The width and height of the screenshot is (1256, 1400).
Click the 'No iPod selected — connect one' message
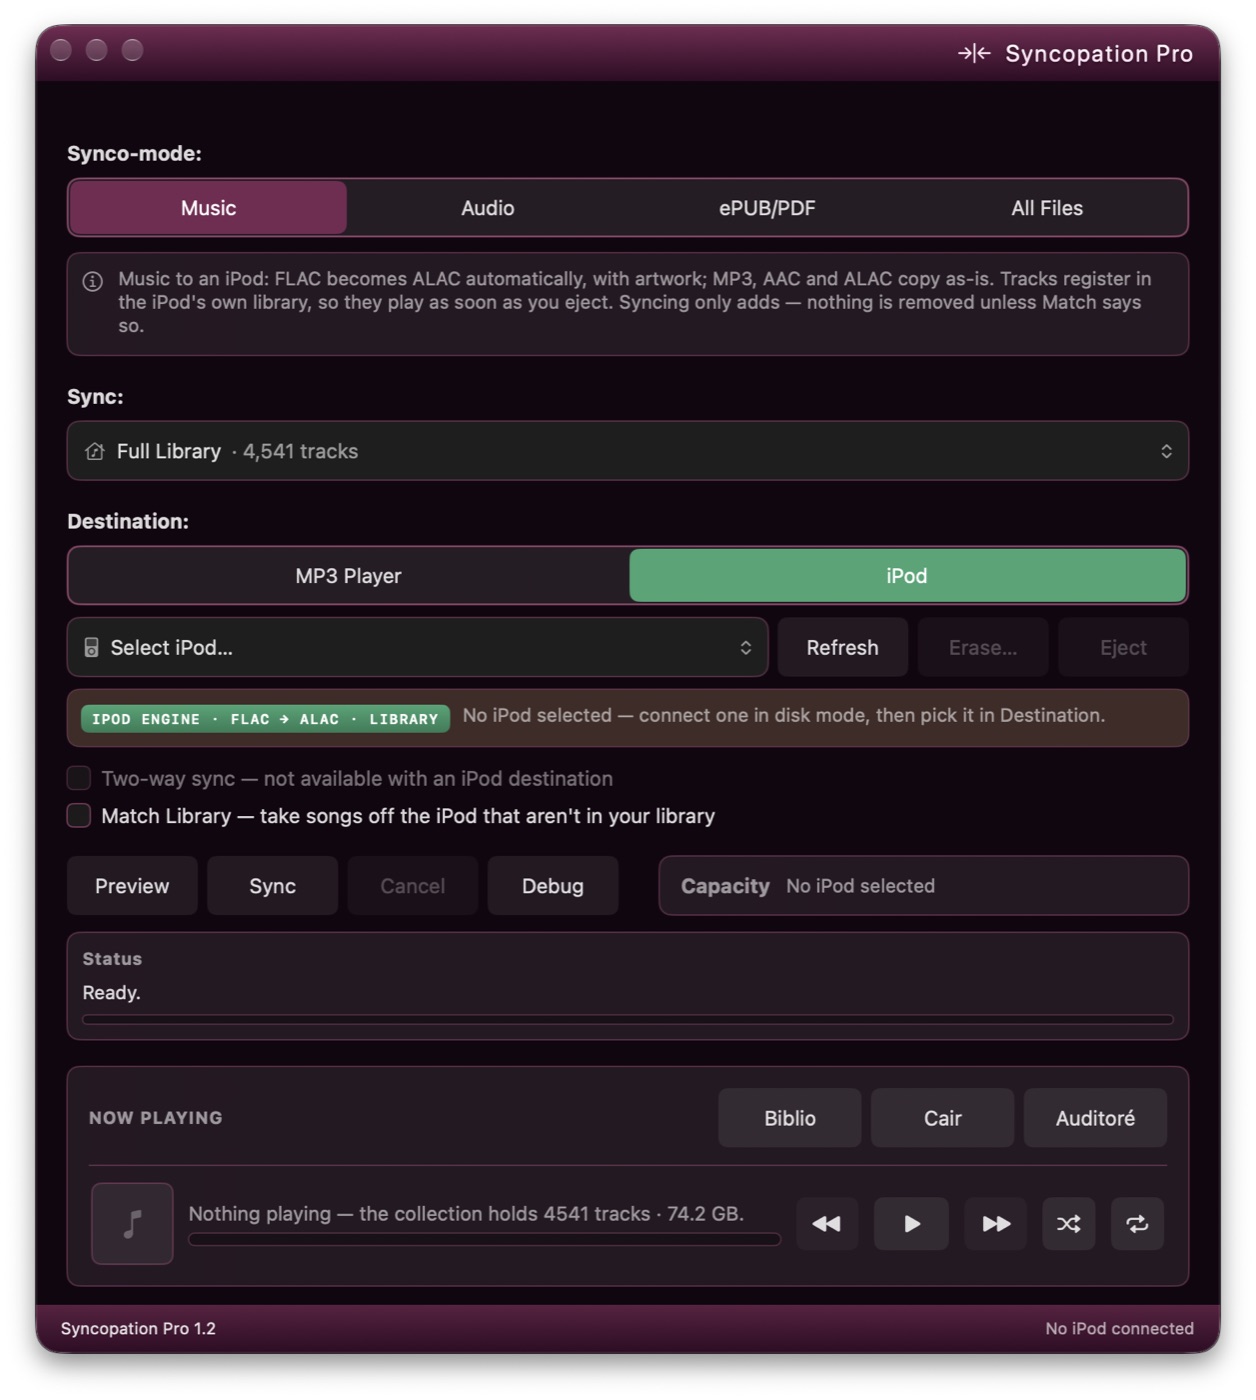[x=784, y=715]
